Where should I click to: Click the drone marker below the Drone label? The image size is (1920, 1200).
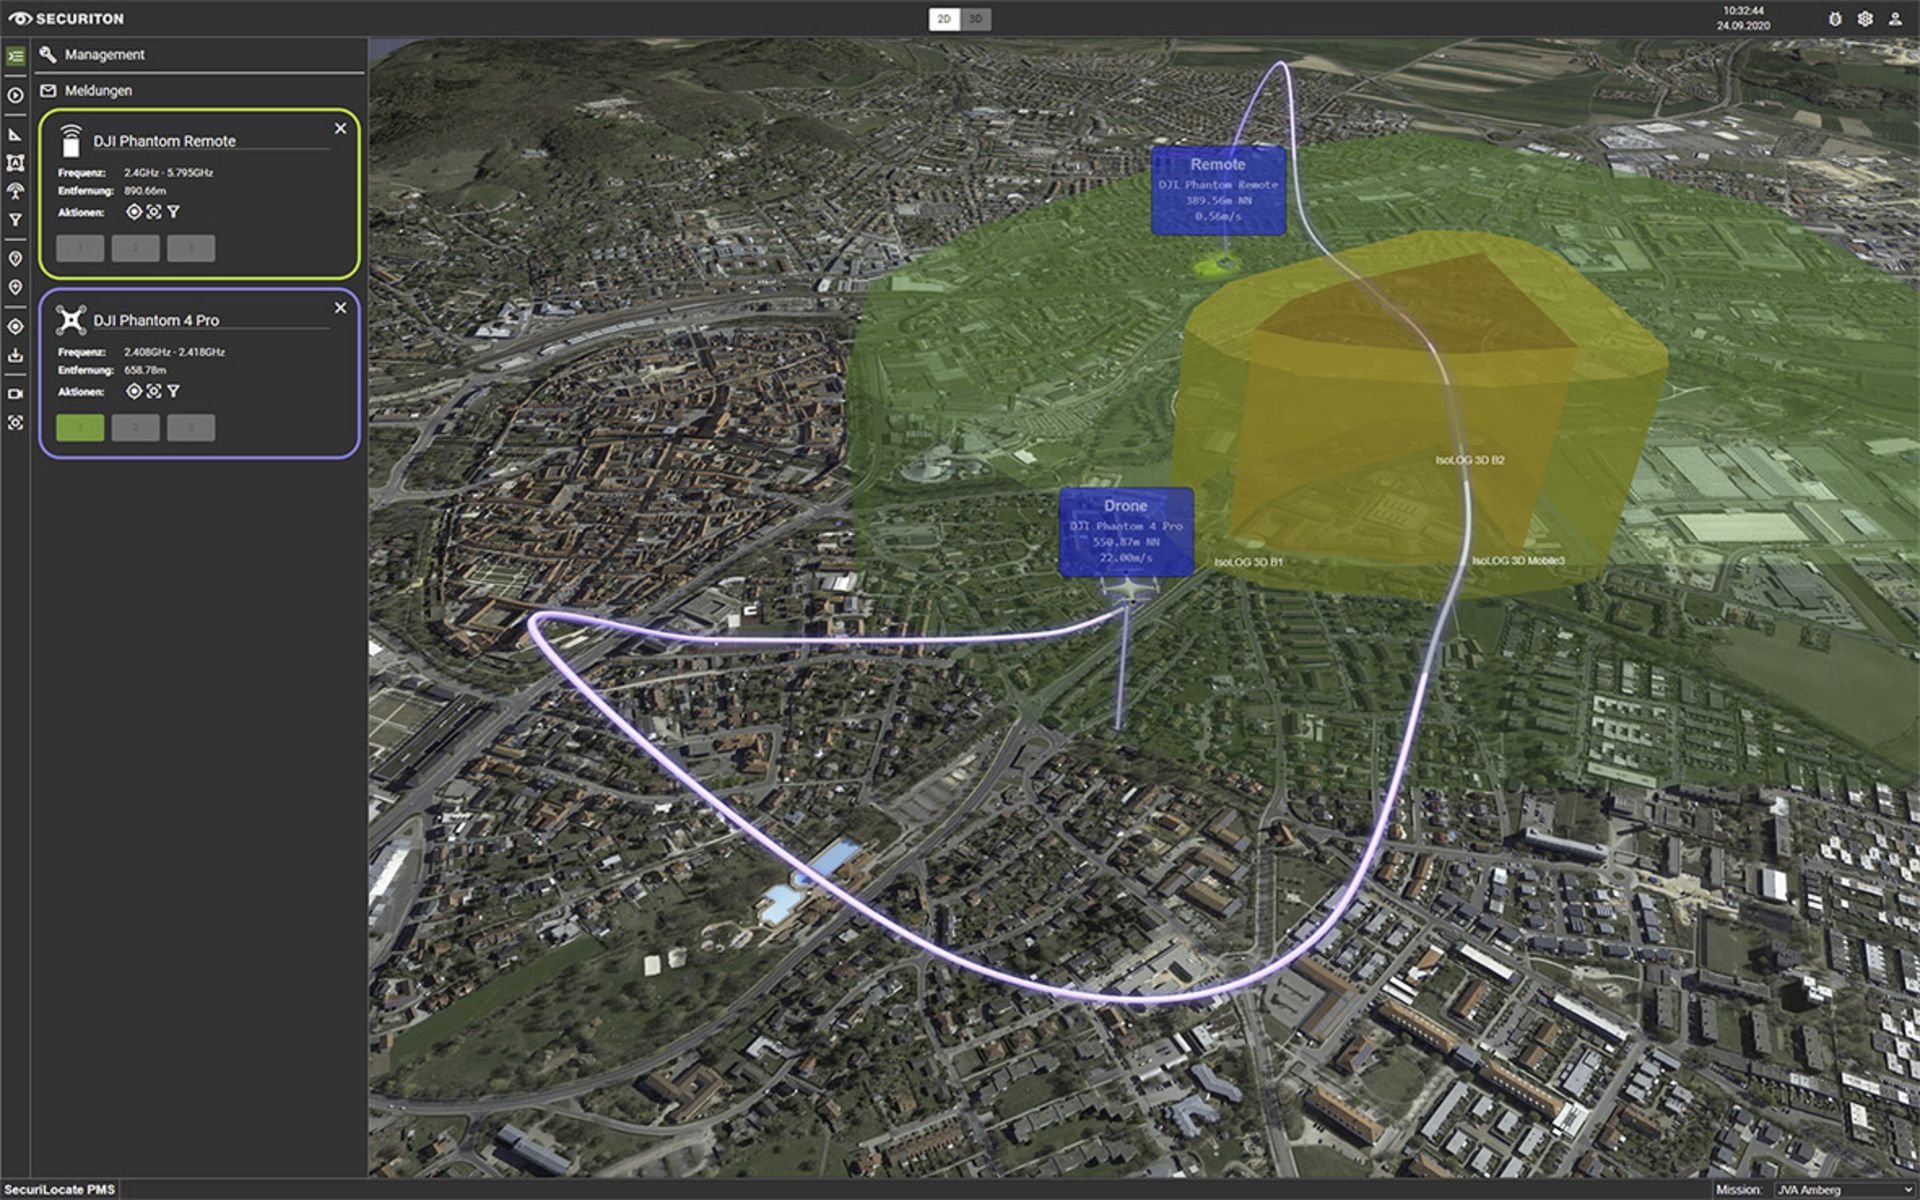[1130, 590]
